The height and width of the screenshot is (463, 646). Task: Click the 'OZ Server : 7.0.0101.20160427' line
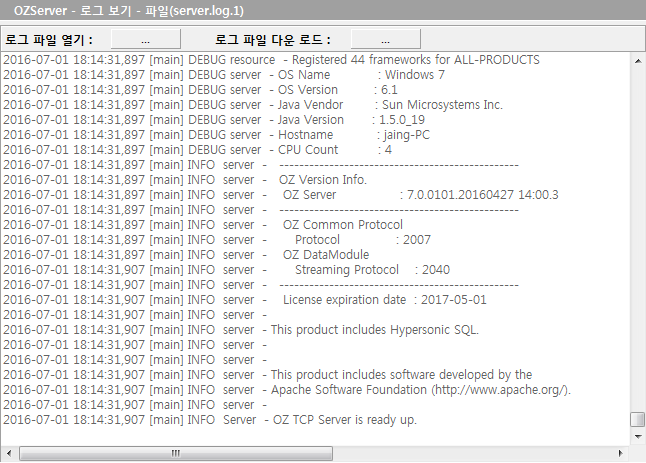(281, 194)
